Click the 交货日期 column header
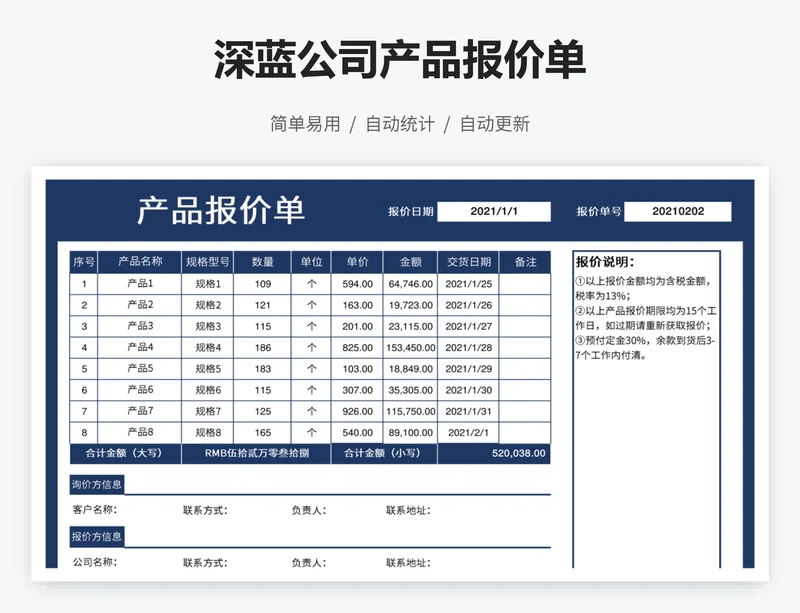Image resolution: width=800 pixels, height=613 pixels. tap(468, 262)
